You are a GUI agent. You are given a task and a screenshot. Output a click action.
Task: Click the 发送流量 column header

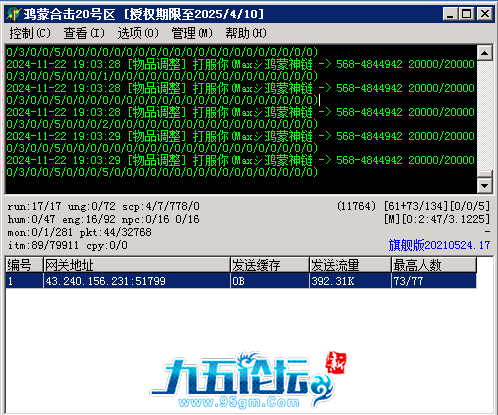pos(350,265)
